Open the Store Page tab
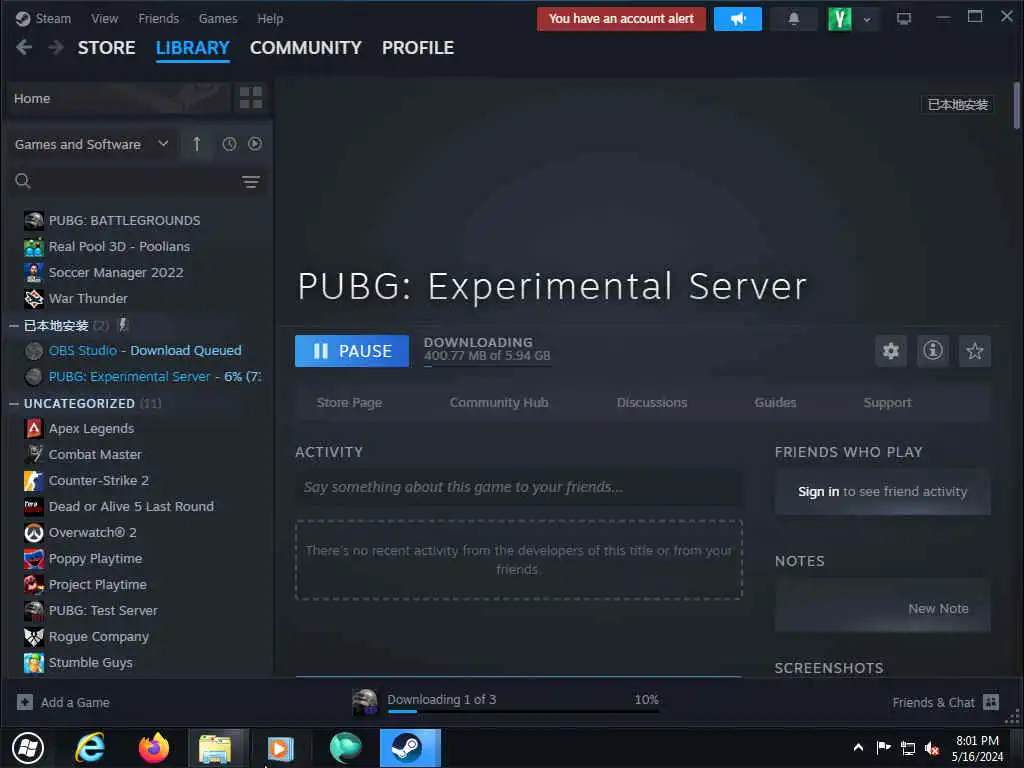1024x768 pixels. pyautogui.click(x=349, y=403)
